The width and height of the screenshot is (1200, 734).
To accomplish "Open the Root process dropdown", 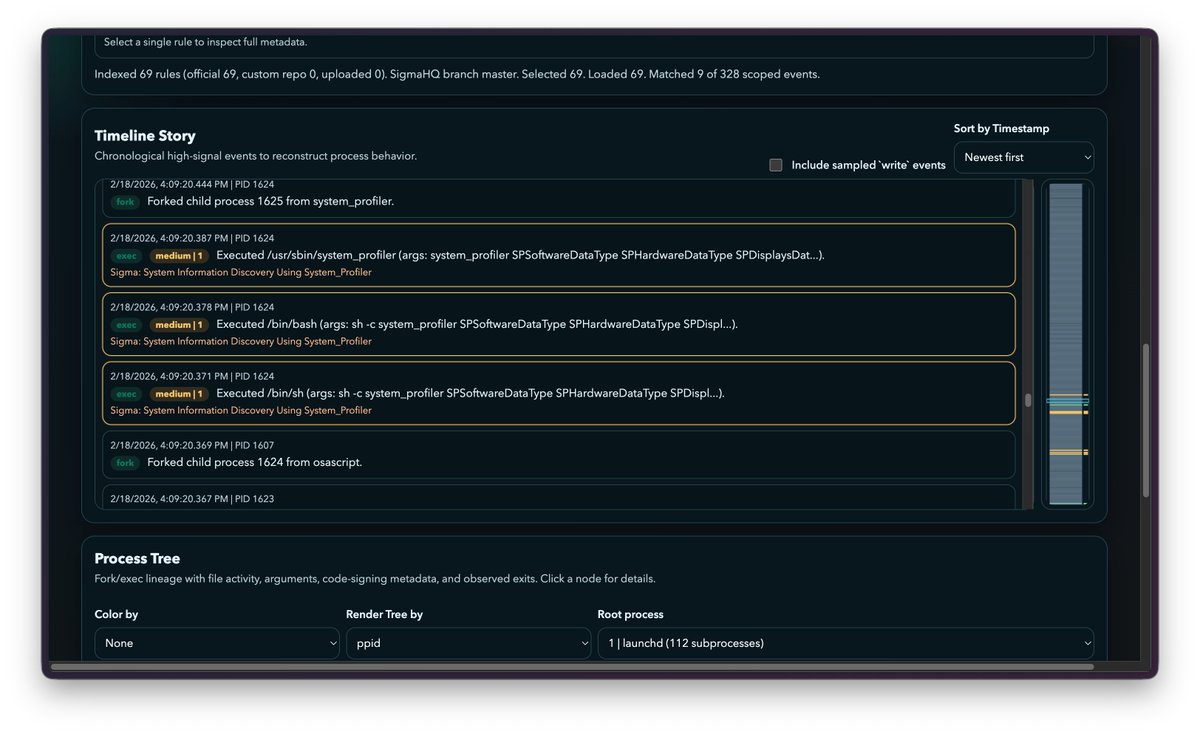I will tap(845, 643).
